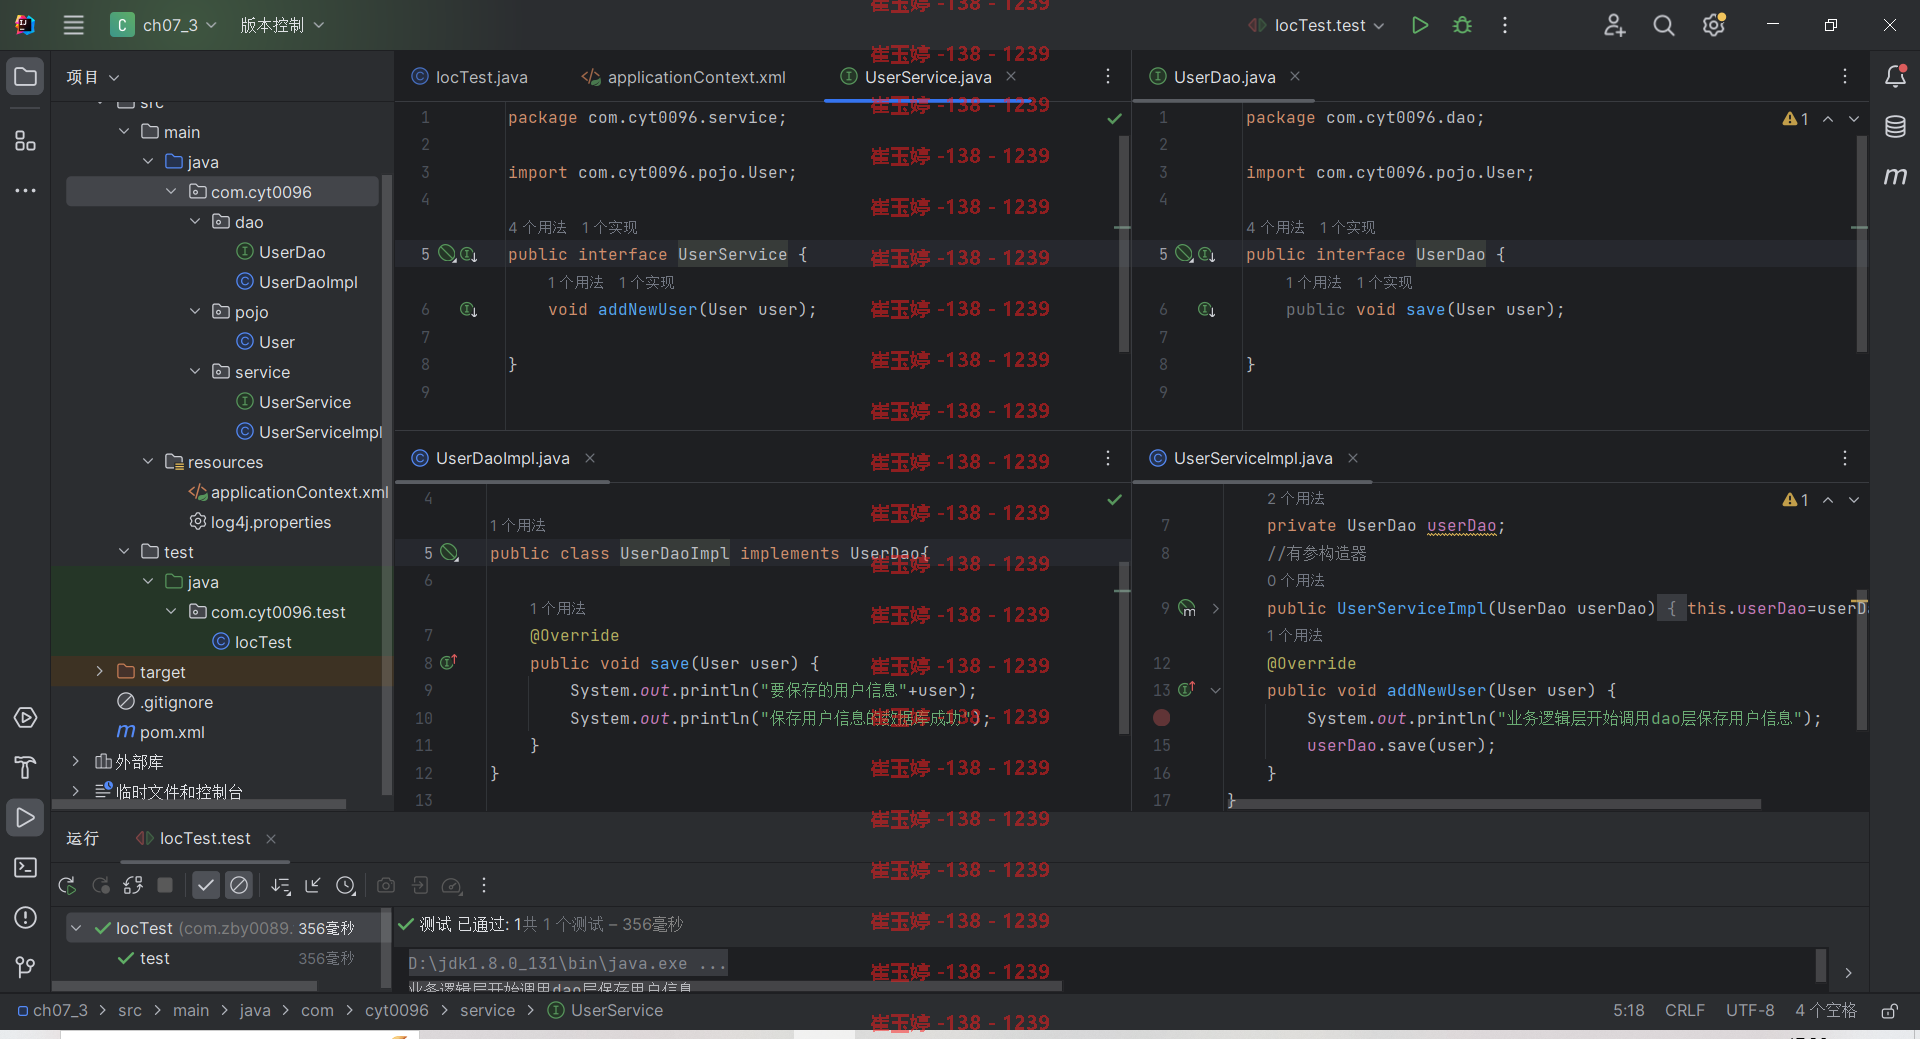This screenshot has width=1920, height=1039.
Task: Close the UserService.java tab
Action: 1011,76
